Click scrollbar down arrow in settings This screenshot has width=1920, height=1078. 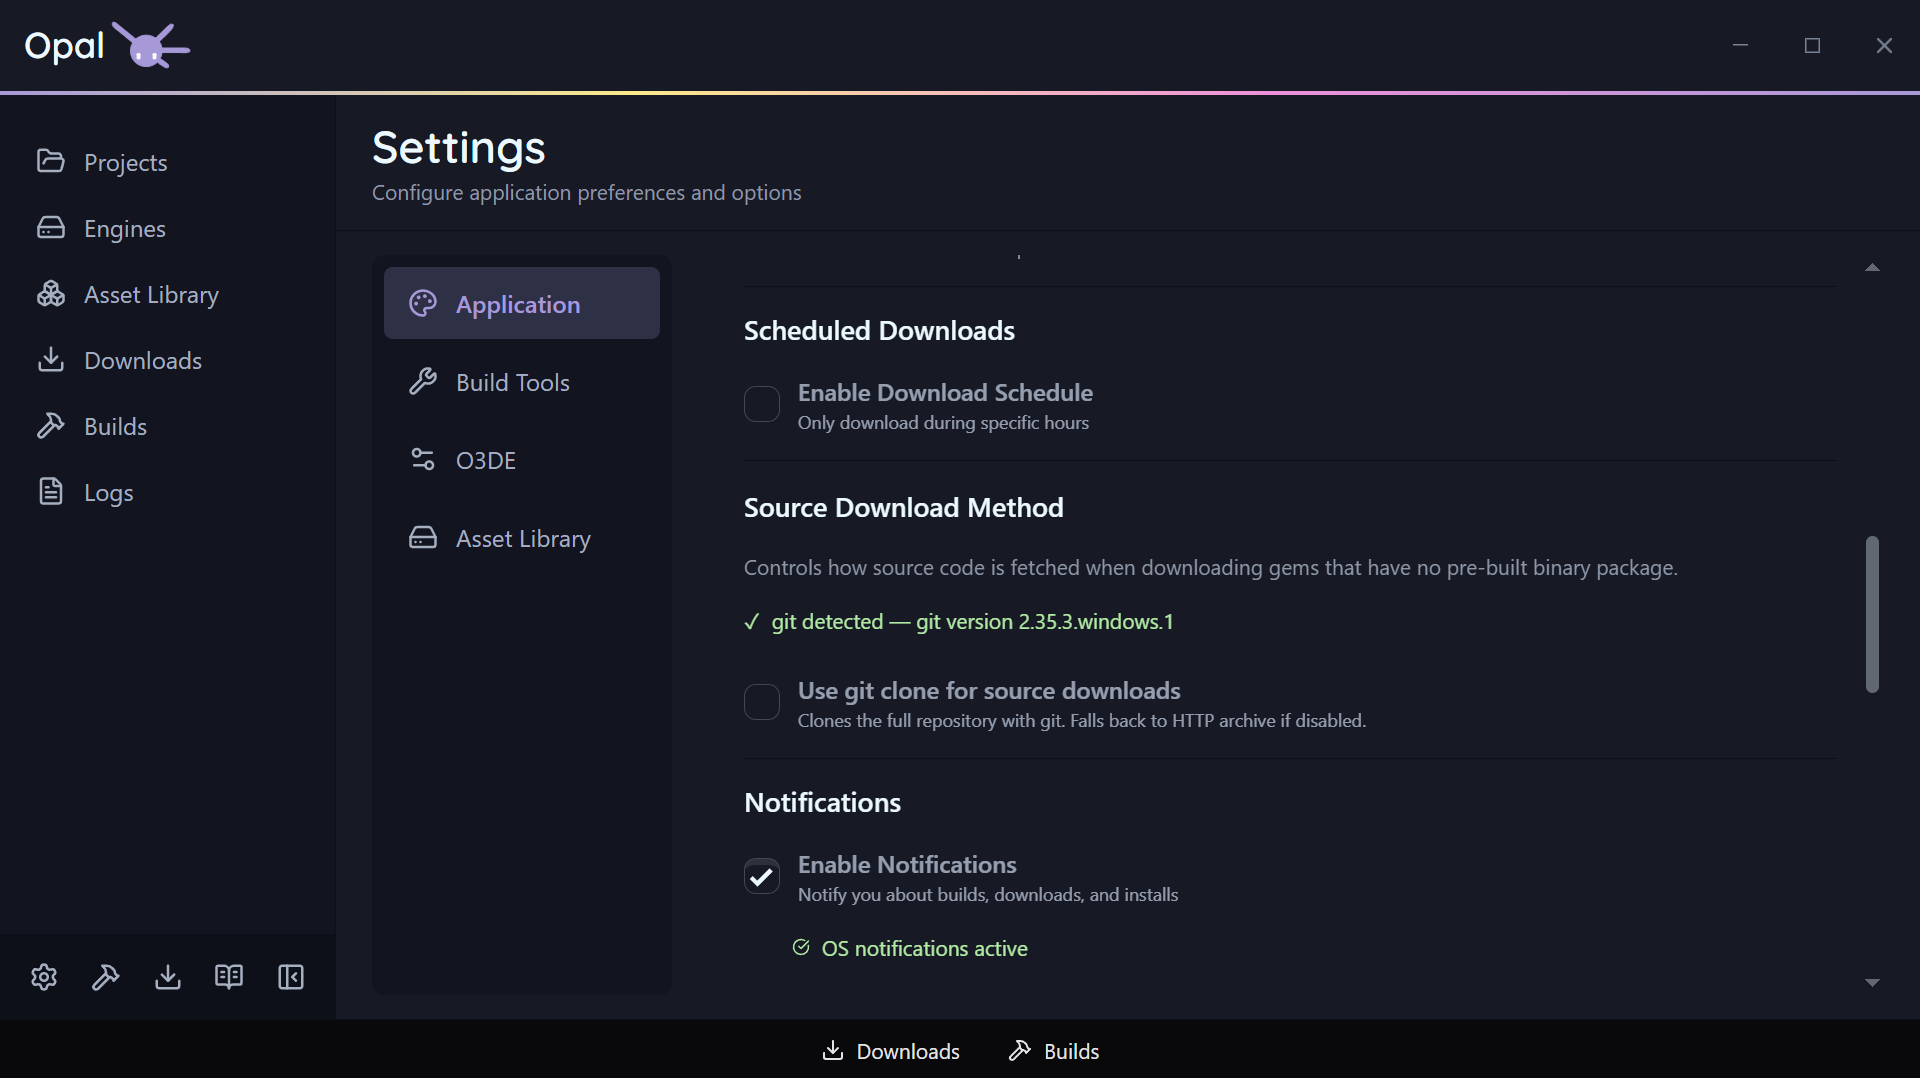[x=1872, y=983]
